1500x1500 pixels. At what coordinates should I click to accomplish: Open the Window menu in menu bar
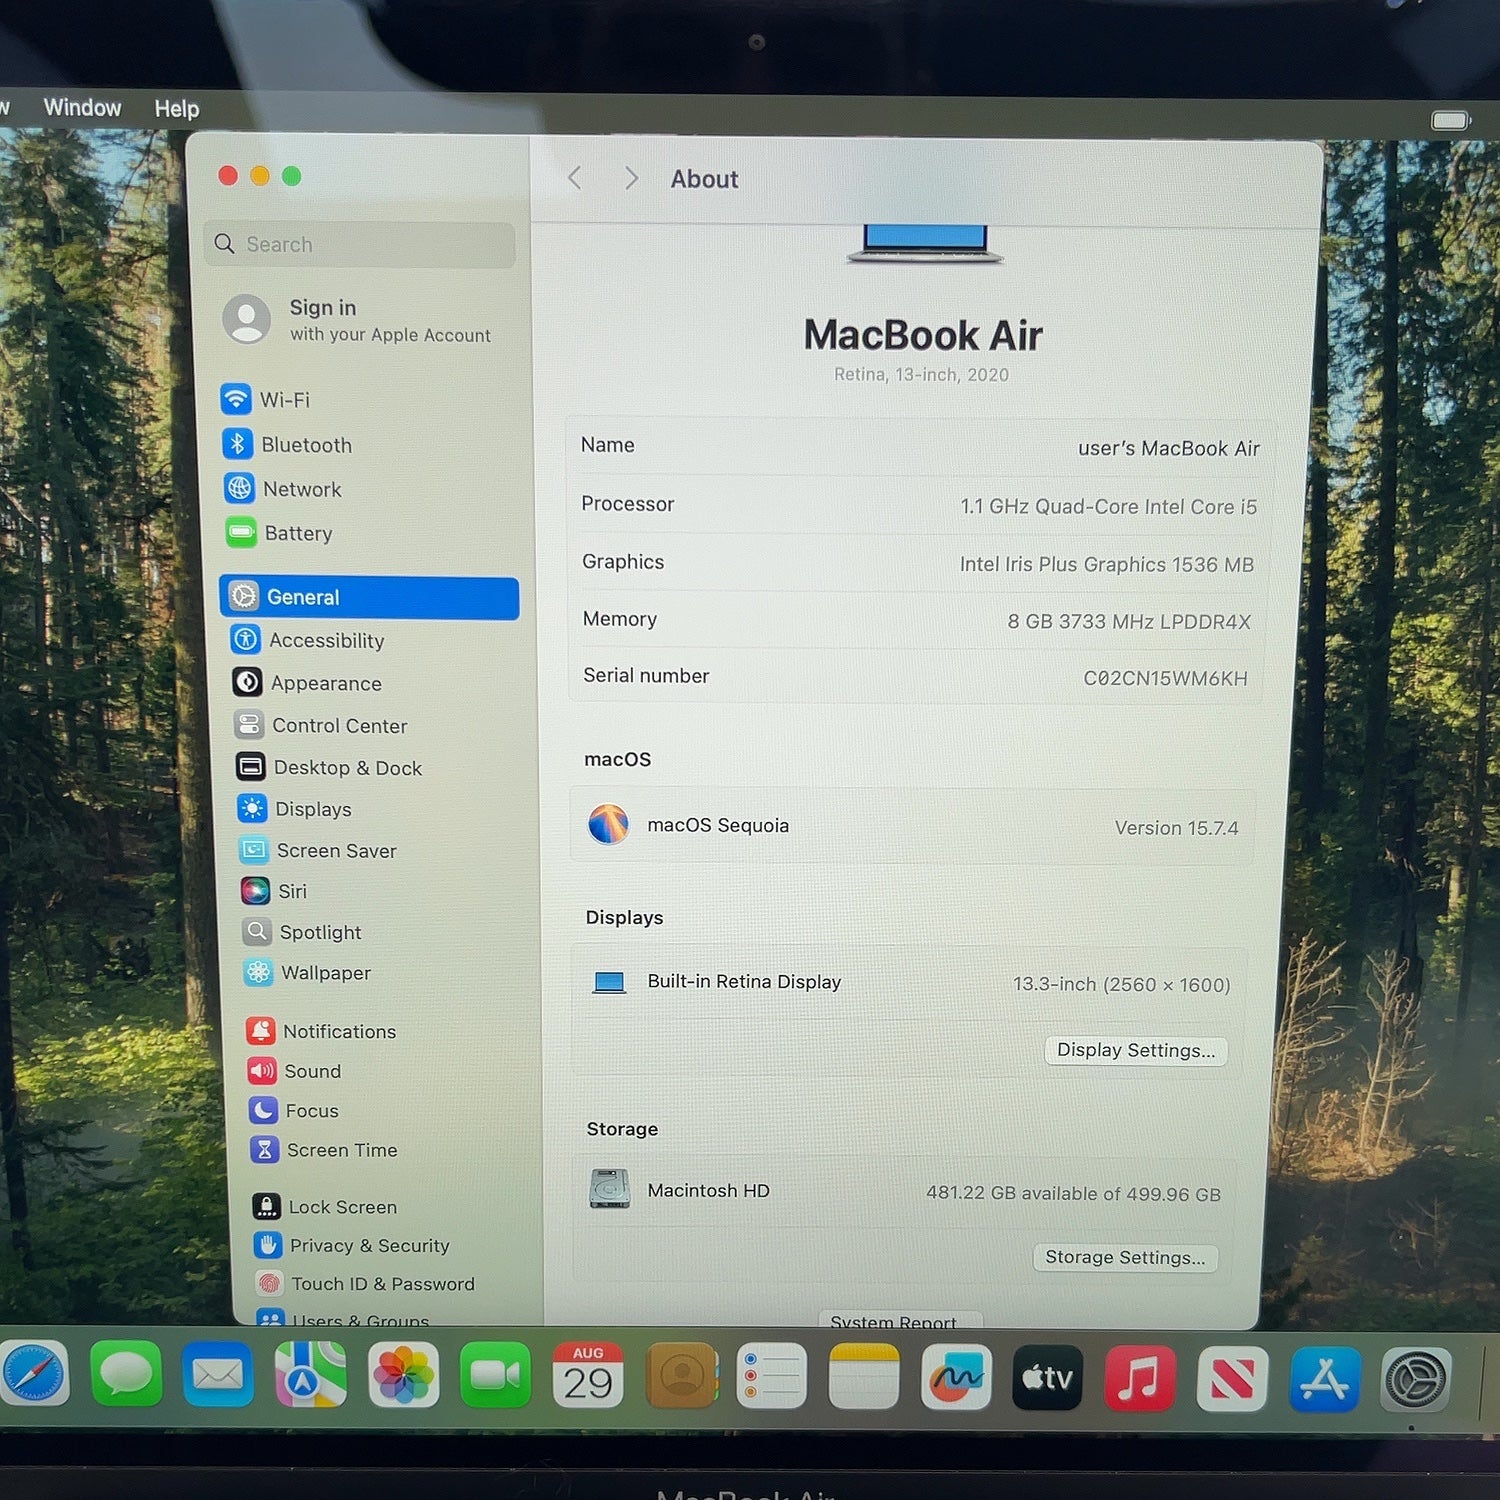click(82, 107)
